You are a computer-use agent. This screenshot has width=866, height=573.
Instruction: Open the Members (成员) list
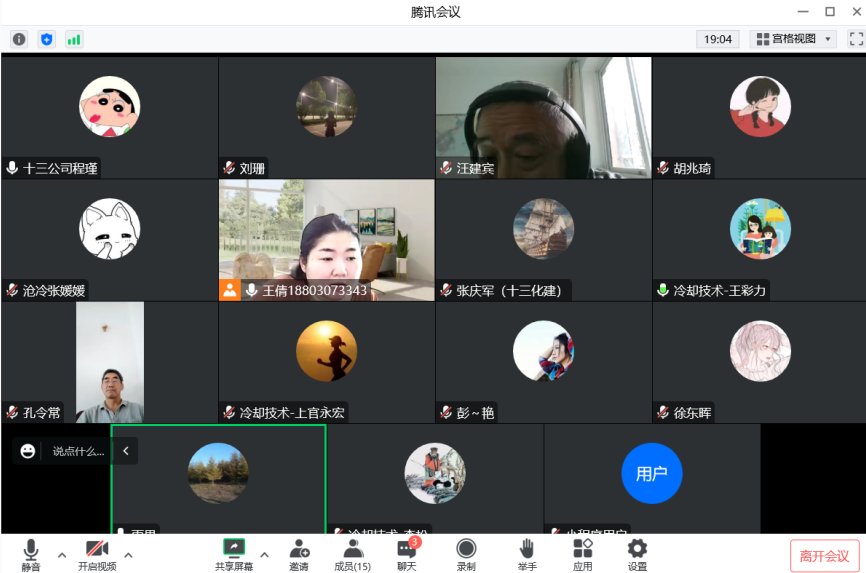click(352, 554)
